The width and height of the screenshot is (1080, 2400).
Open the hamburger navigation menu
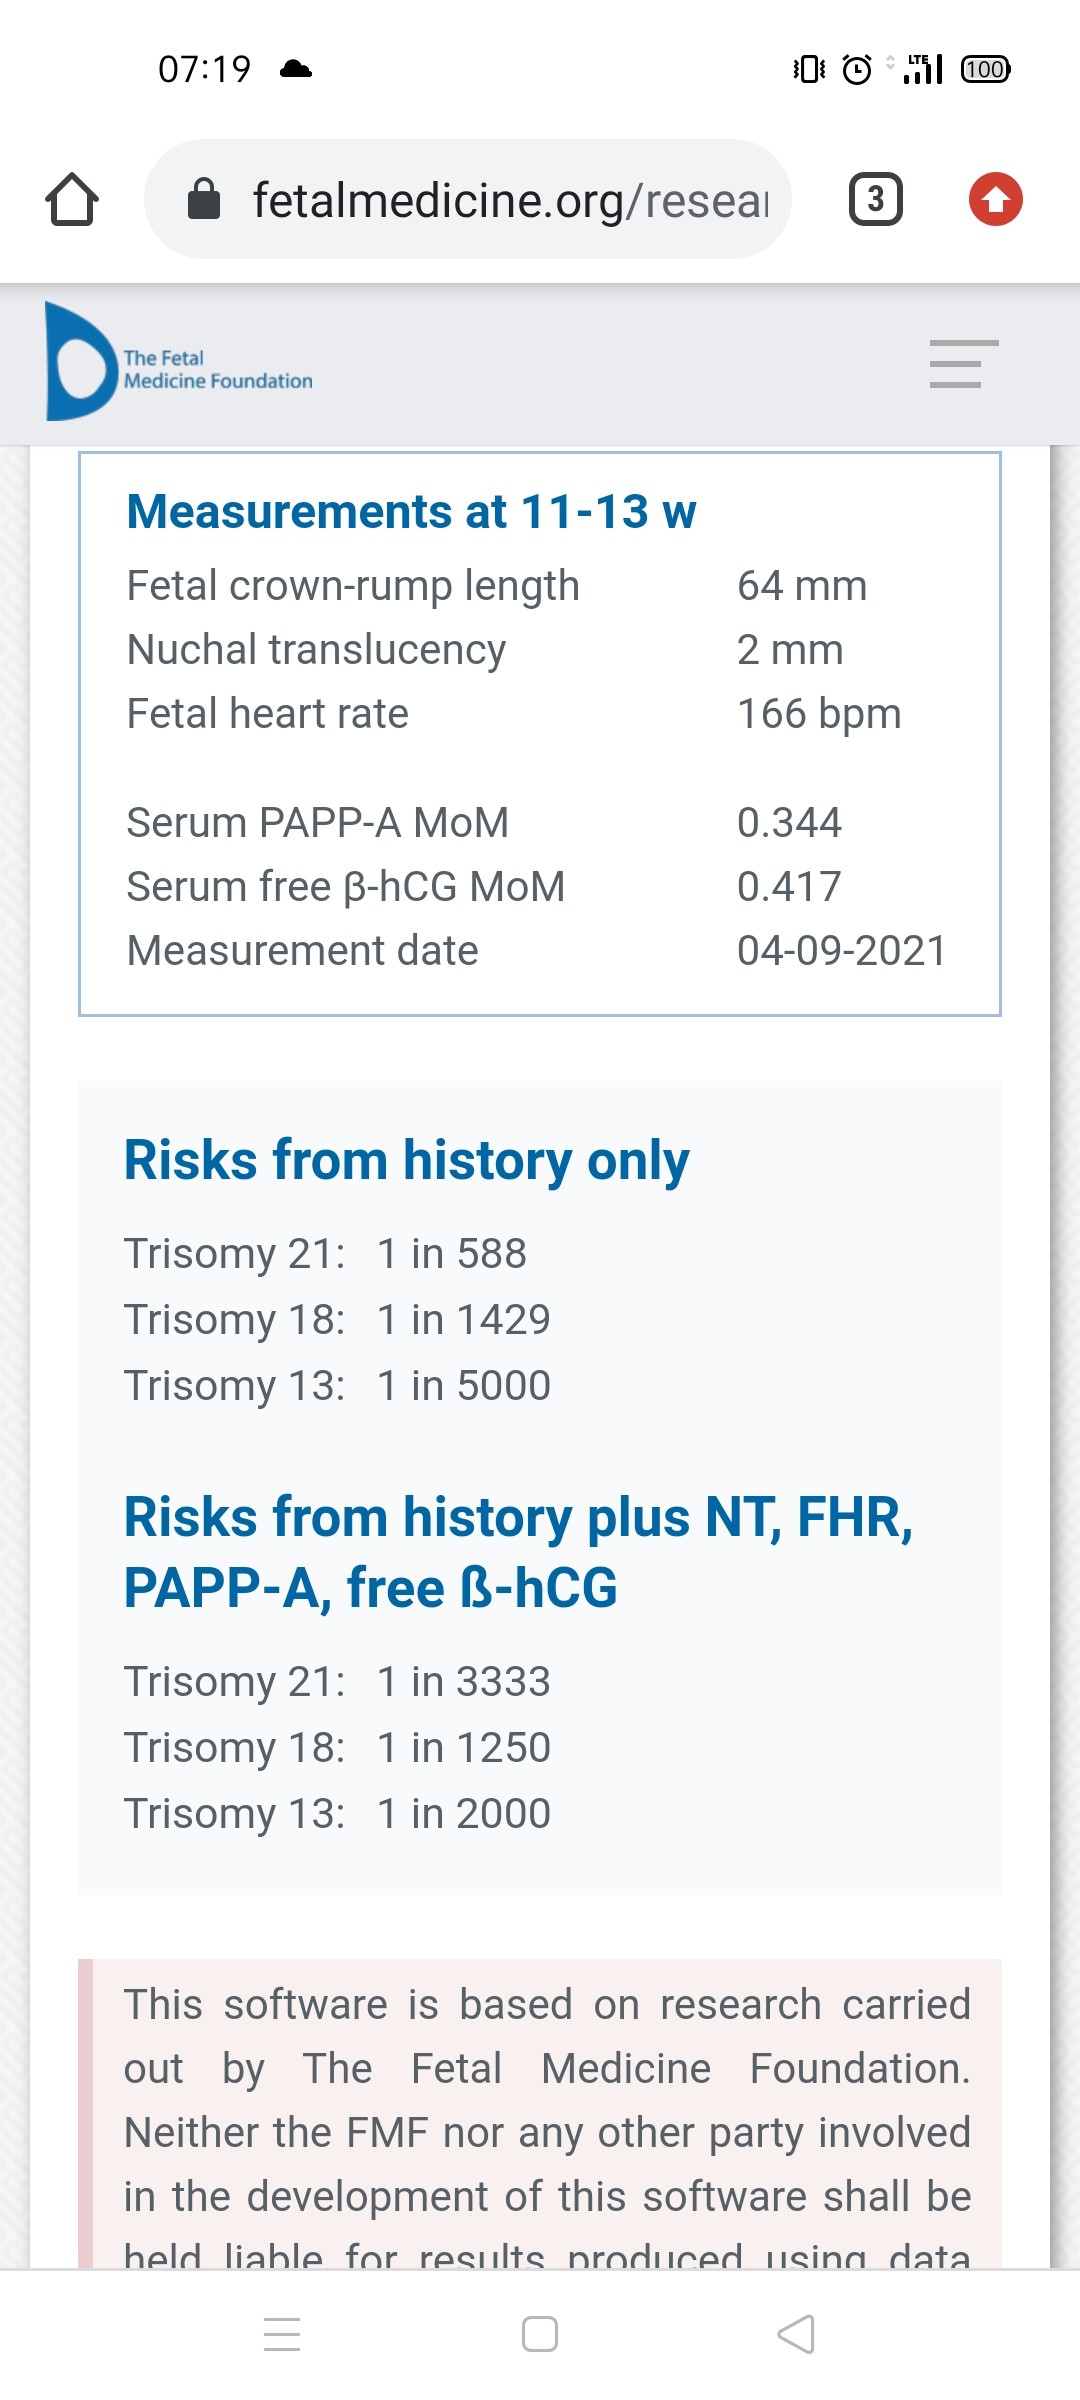[x=963, y=364]
